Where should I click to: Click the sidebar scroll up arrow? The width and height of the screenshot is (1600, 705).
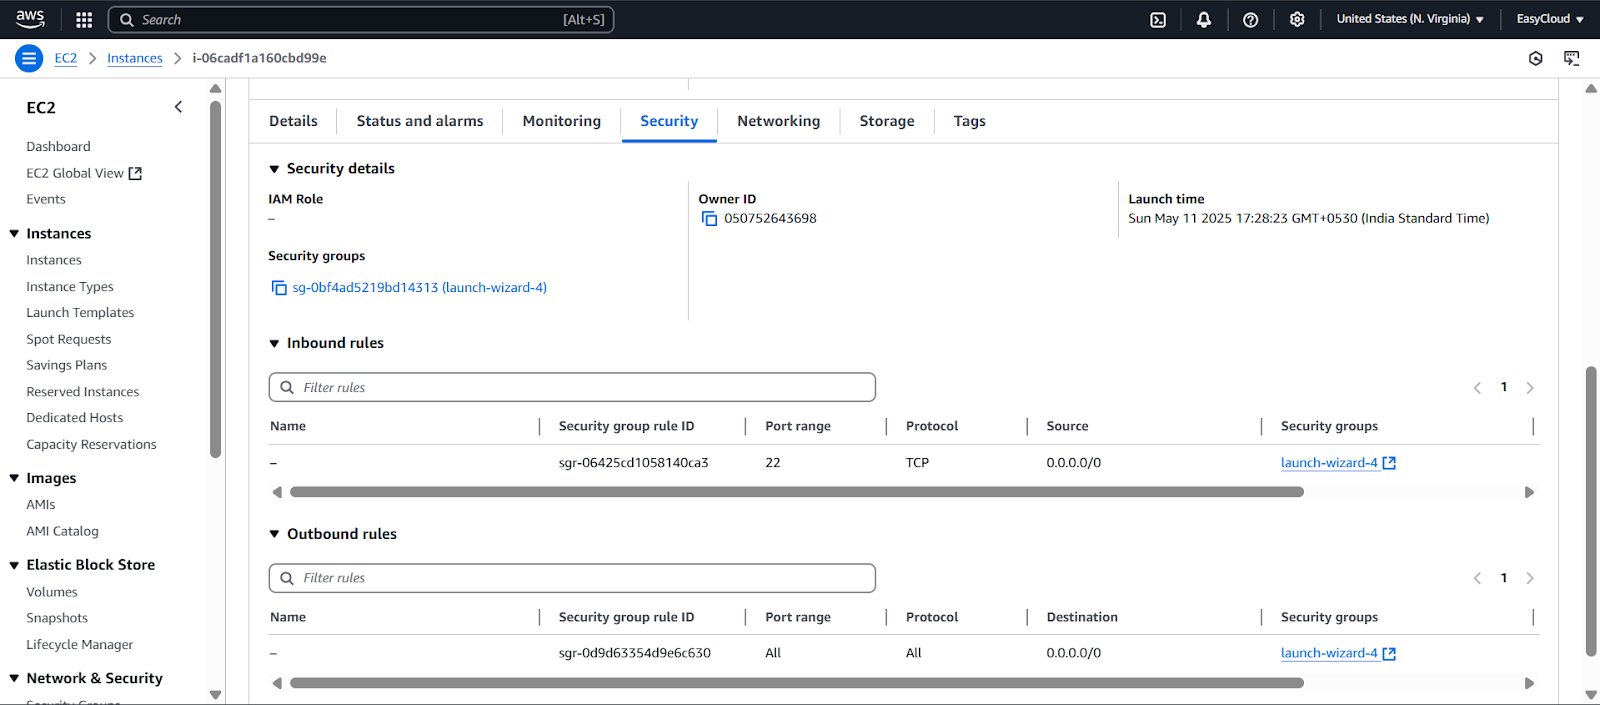(215, 89)
